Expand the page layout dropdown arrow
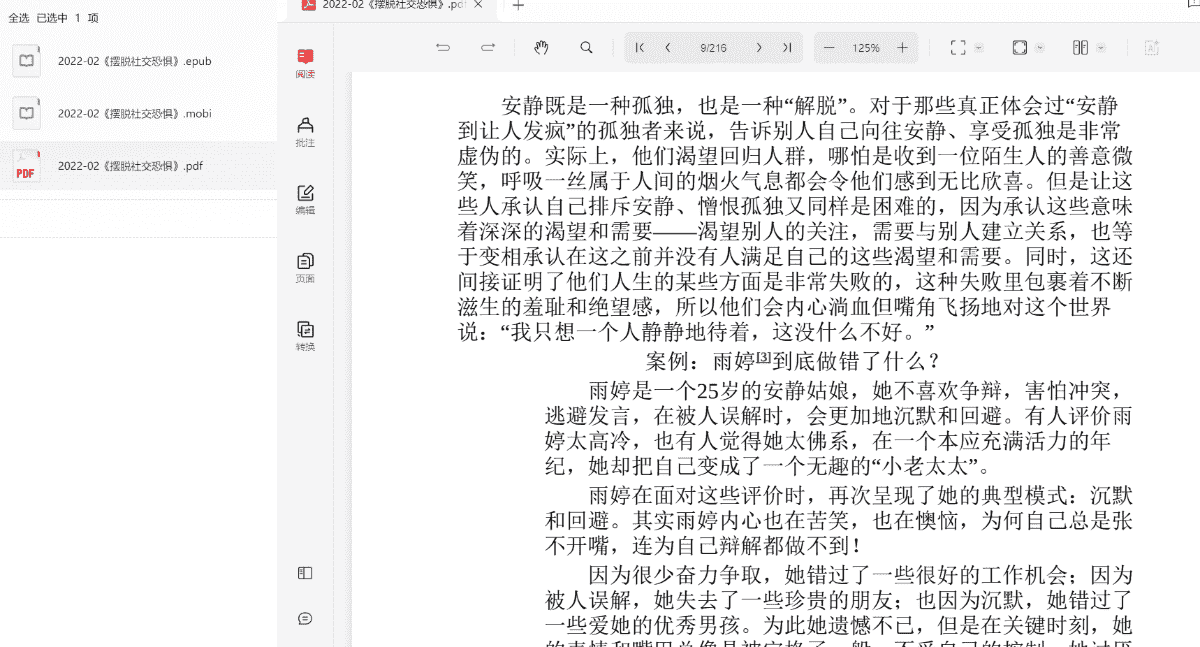 click(x=1101, y=48)
